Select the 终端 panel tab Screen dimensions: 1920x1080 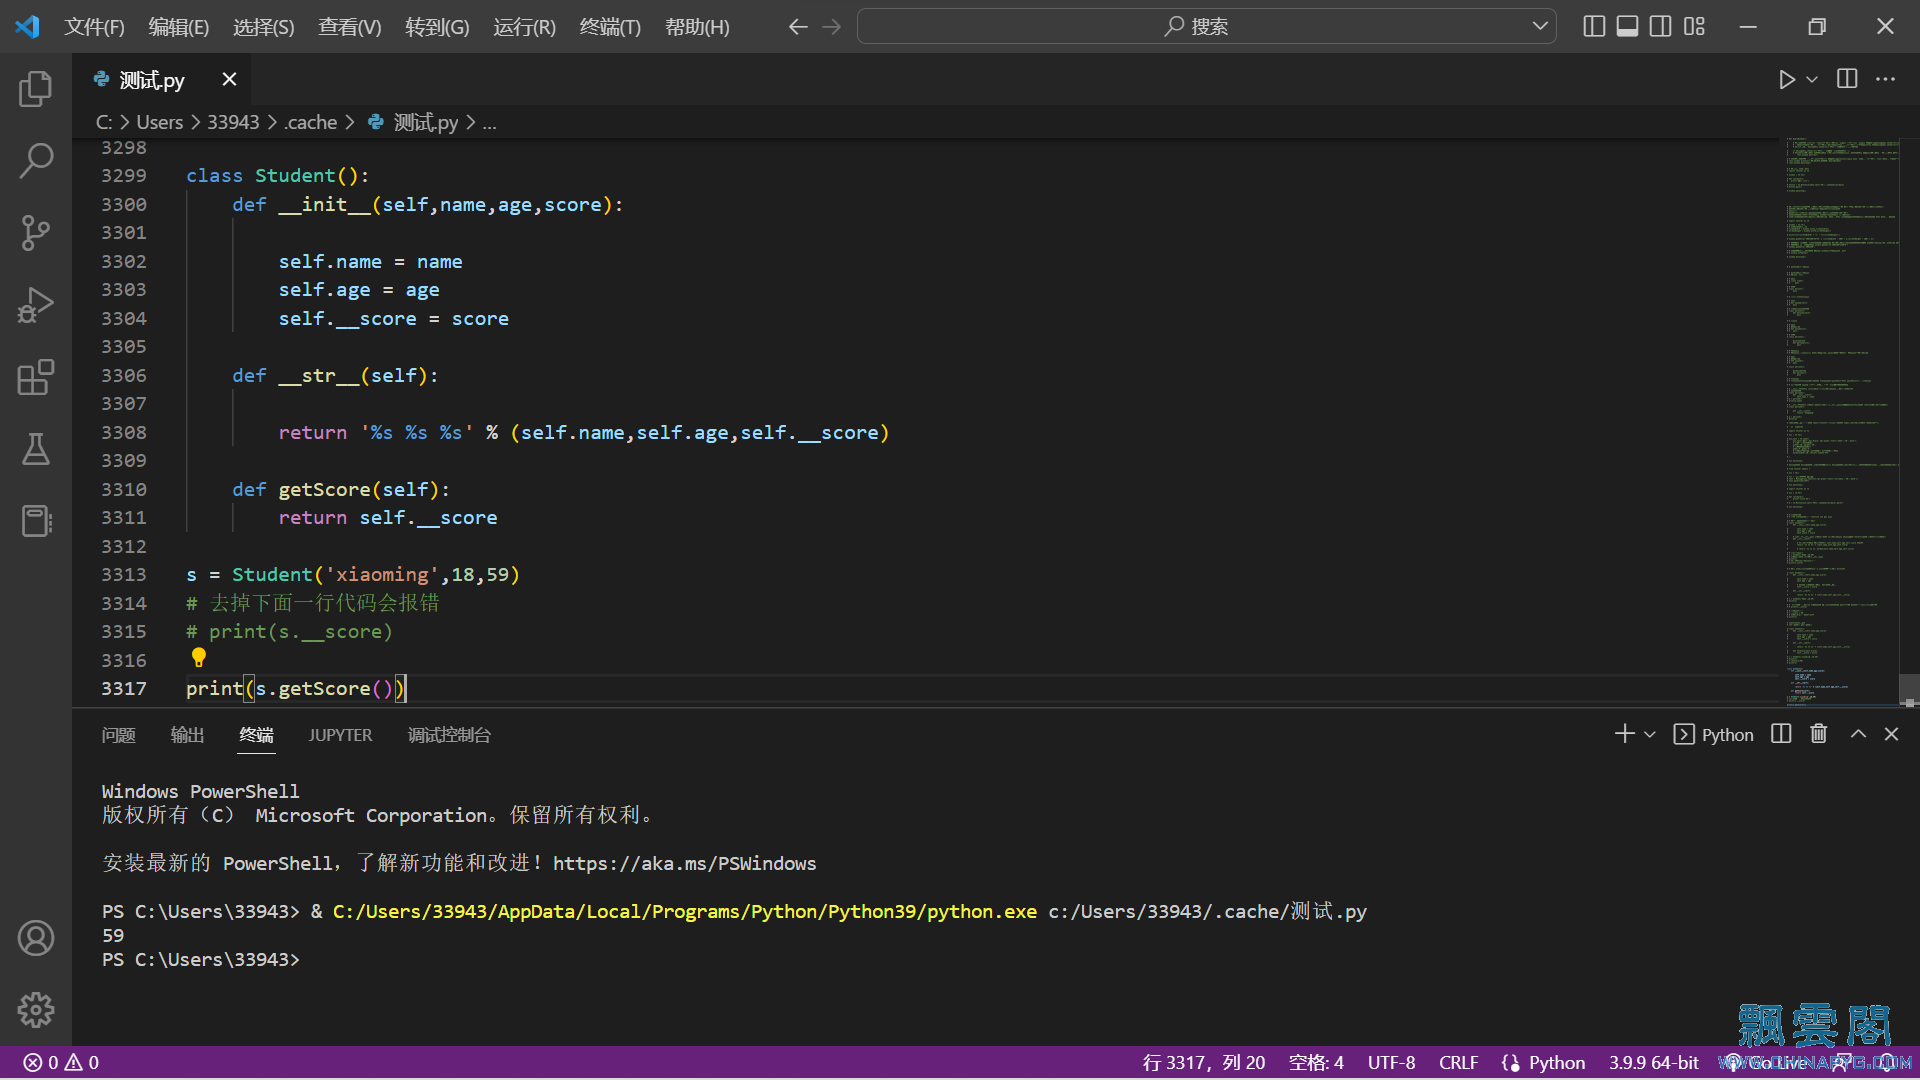tap(256, 735)
